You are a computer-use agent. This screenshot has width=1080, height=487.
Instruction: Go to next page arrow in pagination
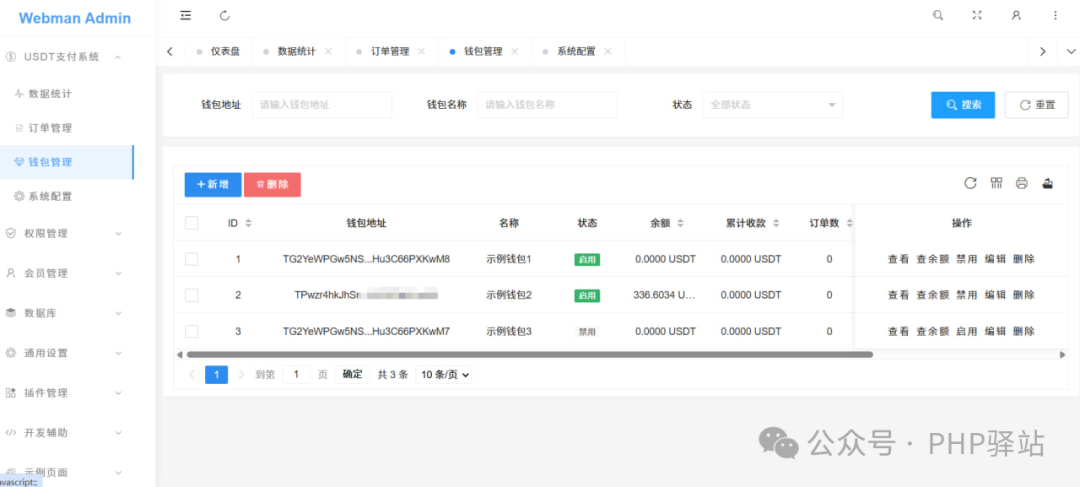pos(241,375)
